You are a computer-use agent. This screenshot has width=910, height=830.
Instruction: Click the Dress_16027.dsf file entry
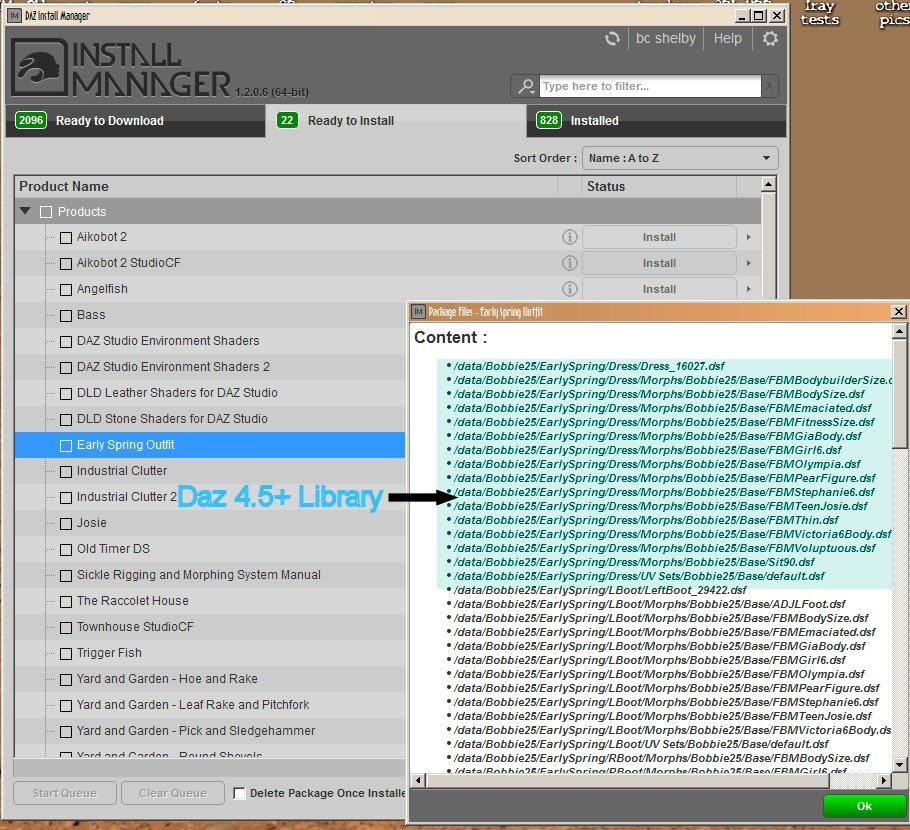(589, 366)
